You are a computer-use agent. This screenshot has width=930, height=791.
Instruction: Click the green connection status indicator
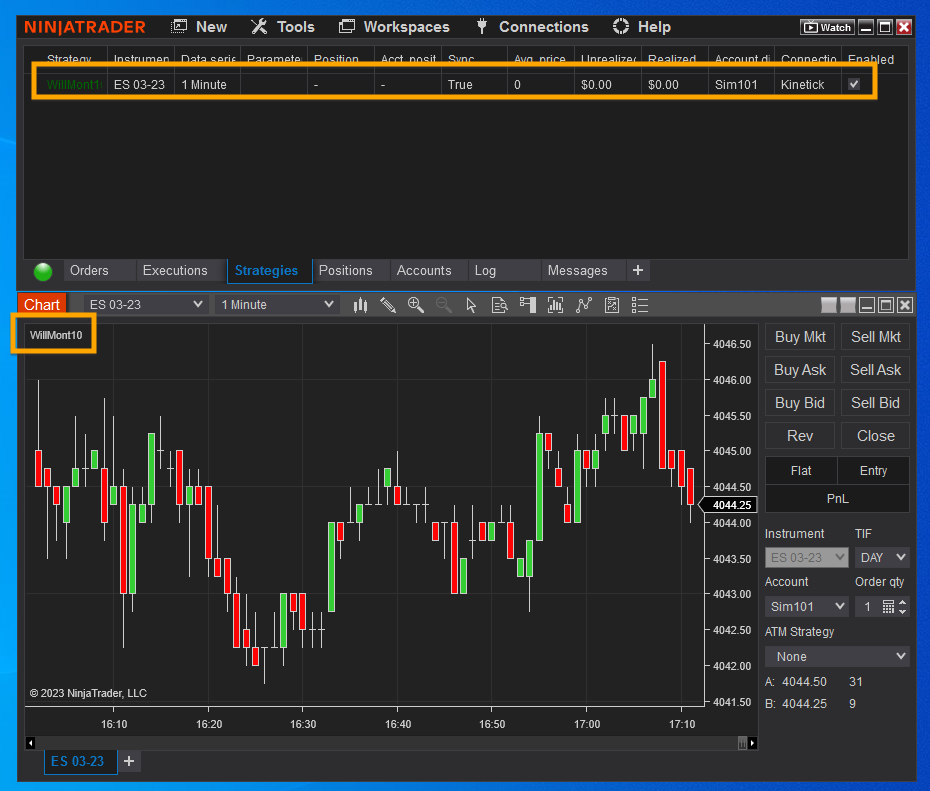(x=43, y=272)
